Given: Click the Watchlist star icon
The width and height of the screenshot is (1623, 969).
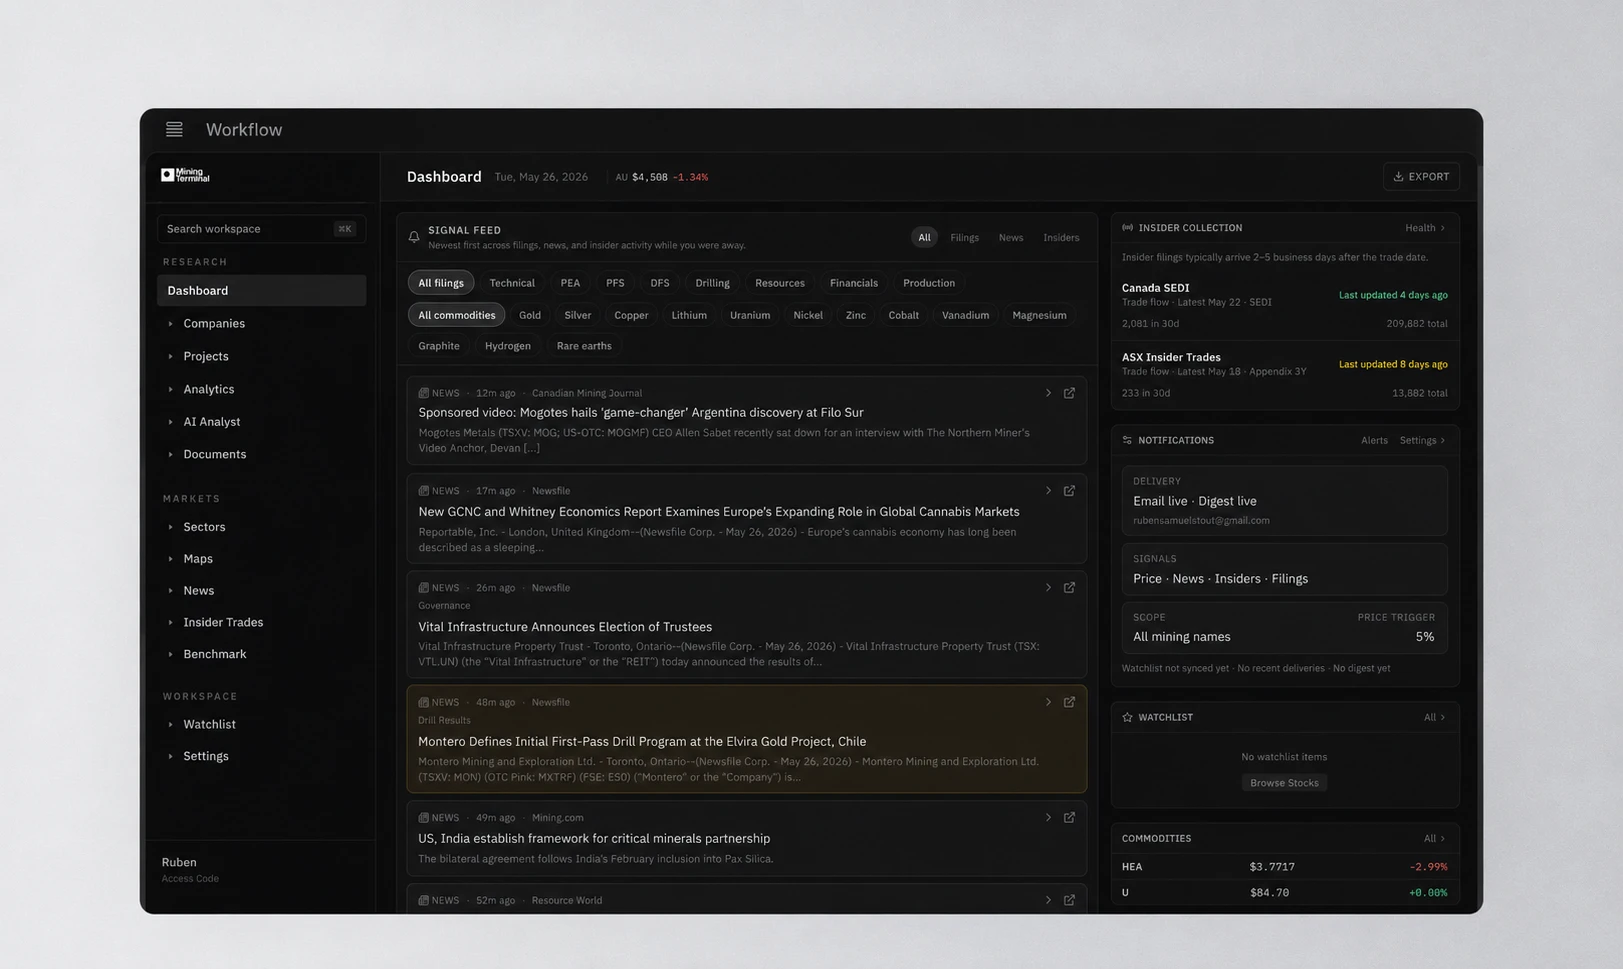Looking at the screenshot, I should (x=1127, y=717).
